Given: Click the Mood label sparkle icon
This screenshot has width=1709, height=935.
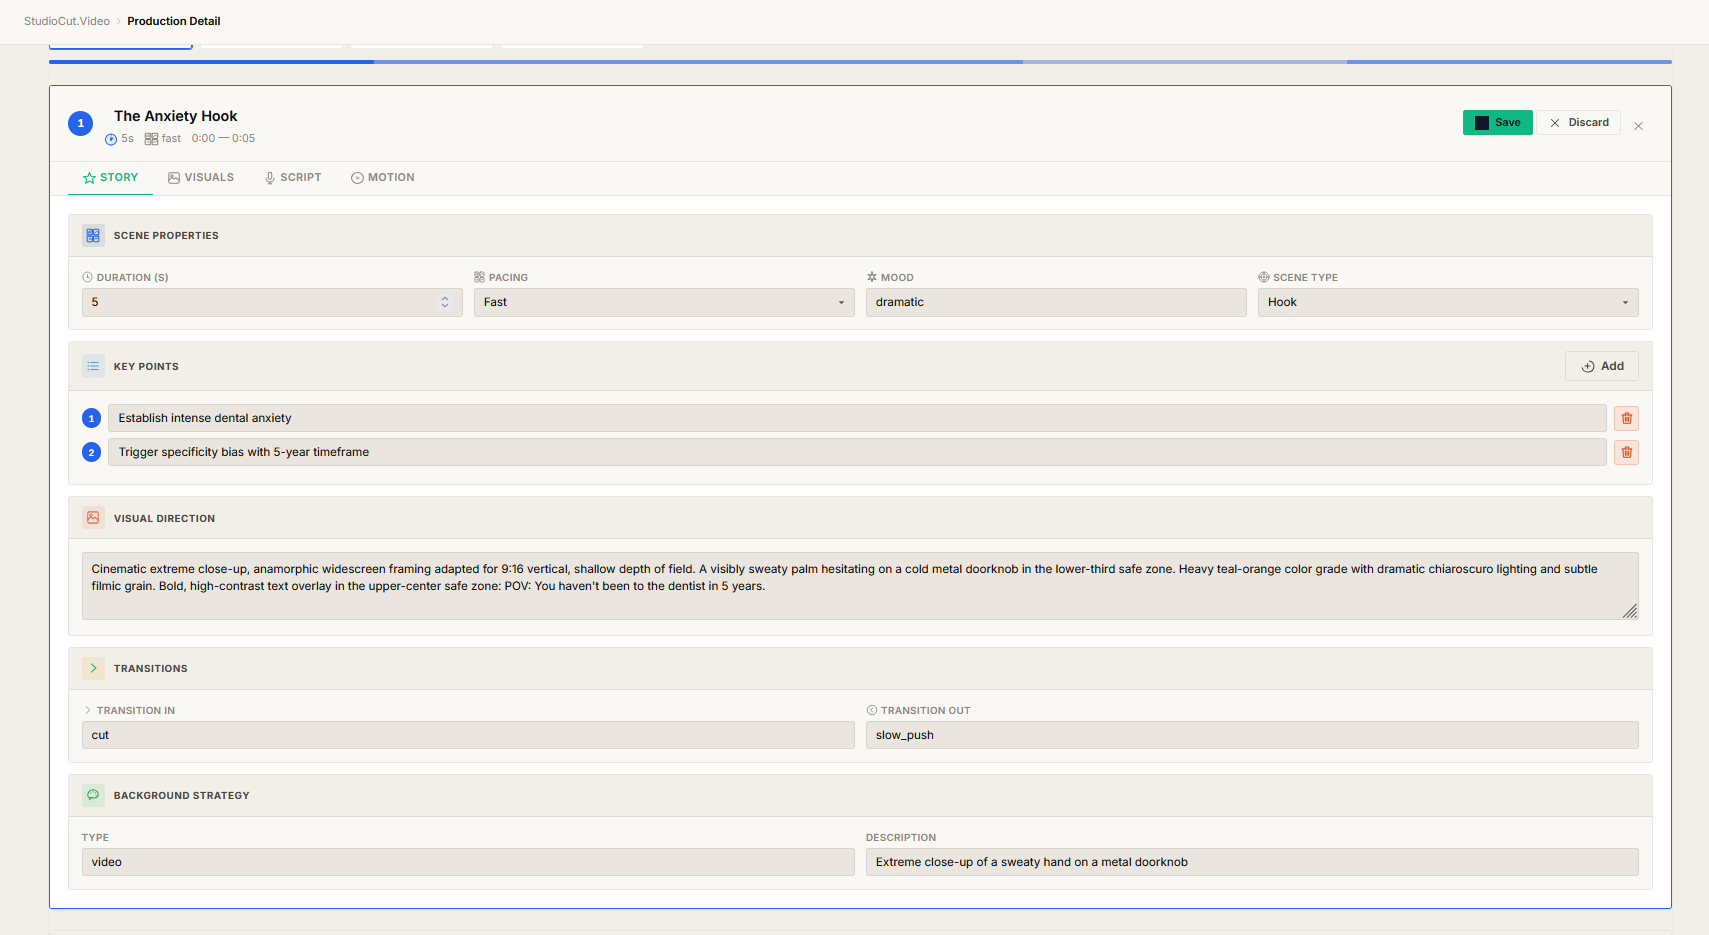Looking at the screenshot, I should point(872,277).
